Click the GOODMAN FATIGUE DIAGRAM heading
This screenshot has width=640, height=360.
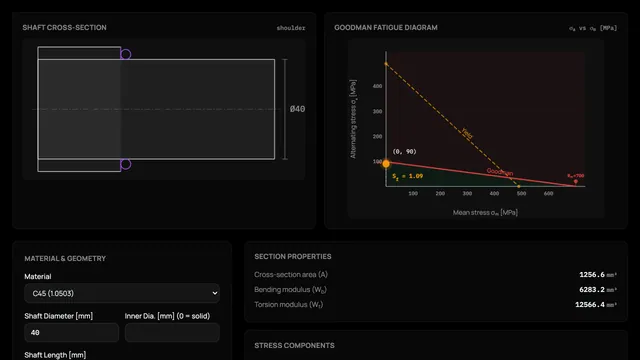pos(386,27)
